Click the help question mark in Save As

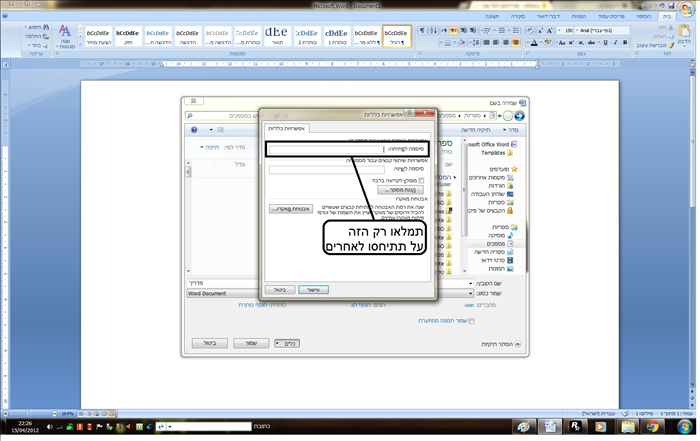194,130
